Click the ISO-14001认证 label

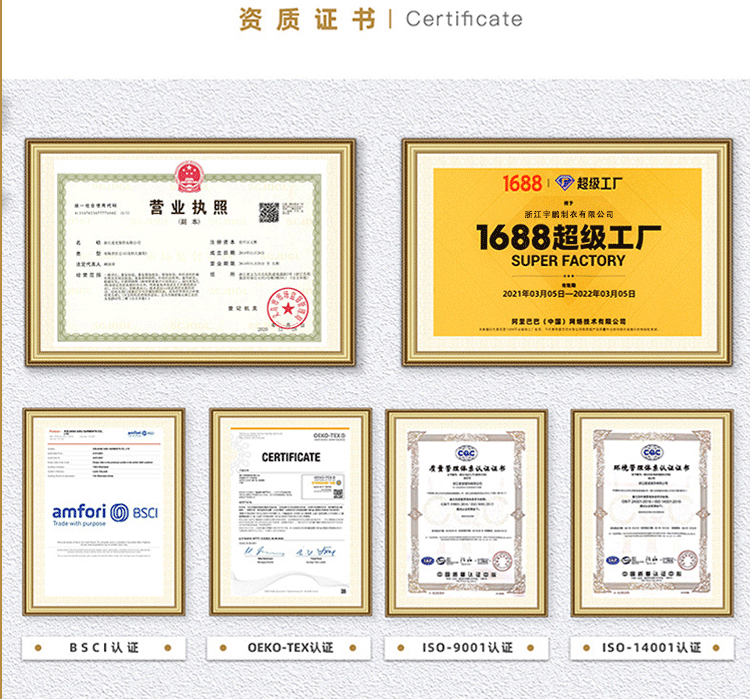[651, 648]
